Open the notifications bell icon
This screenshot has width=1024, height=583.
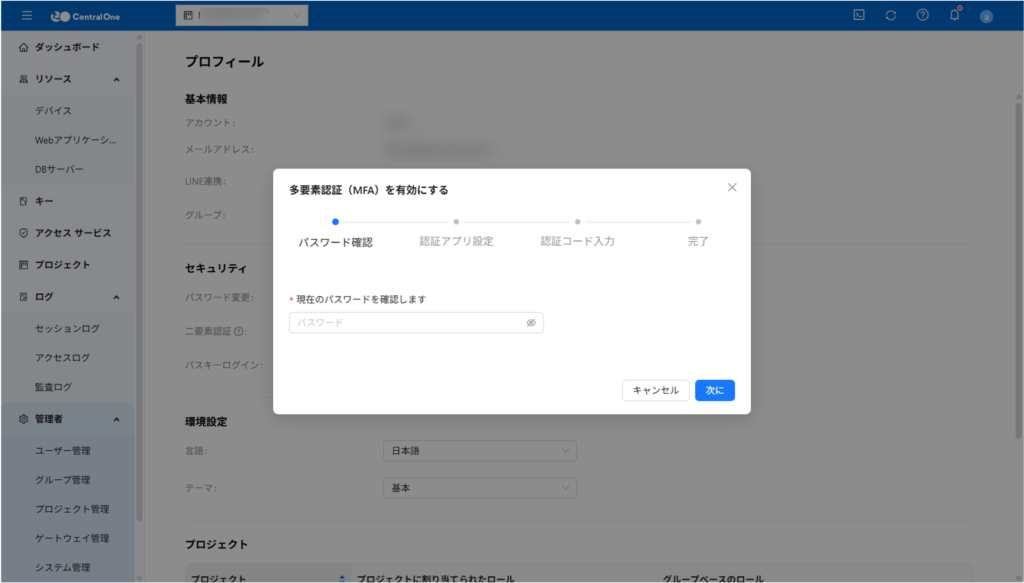(954, 15)
